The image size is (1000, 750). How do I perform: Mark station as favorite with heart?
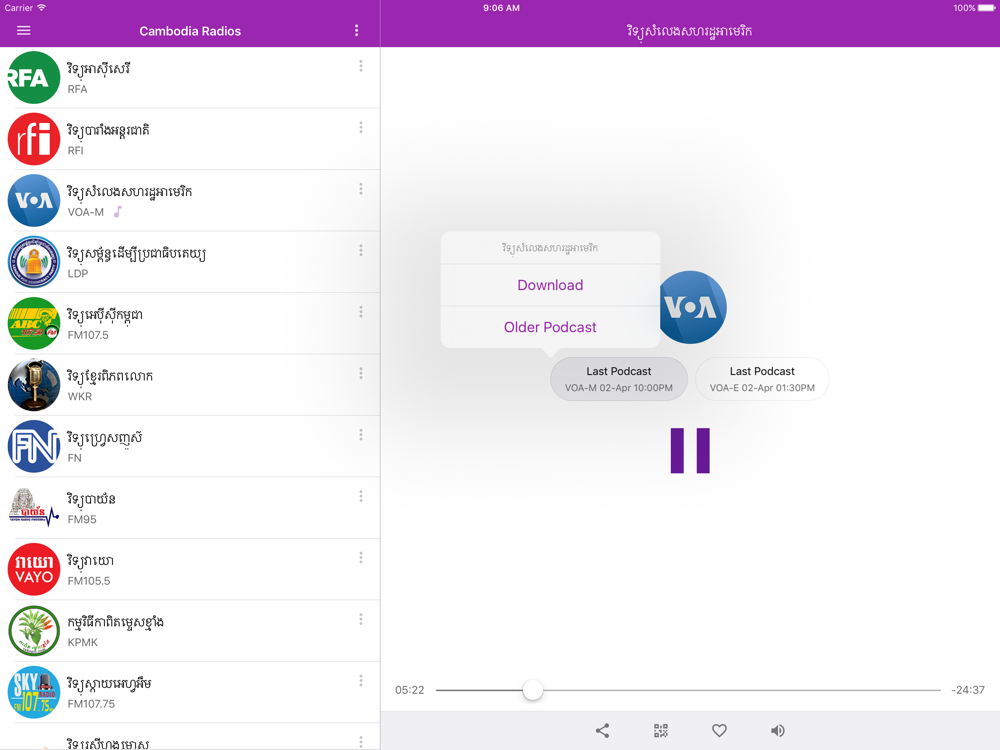(x=719, y=730)
